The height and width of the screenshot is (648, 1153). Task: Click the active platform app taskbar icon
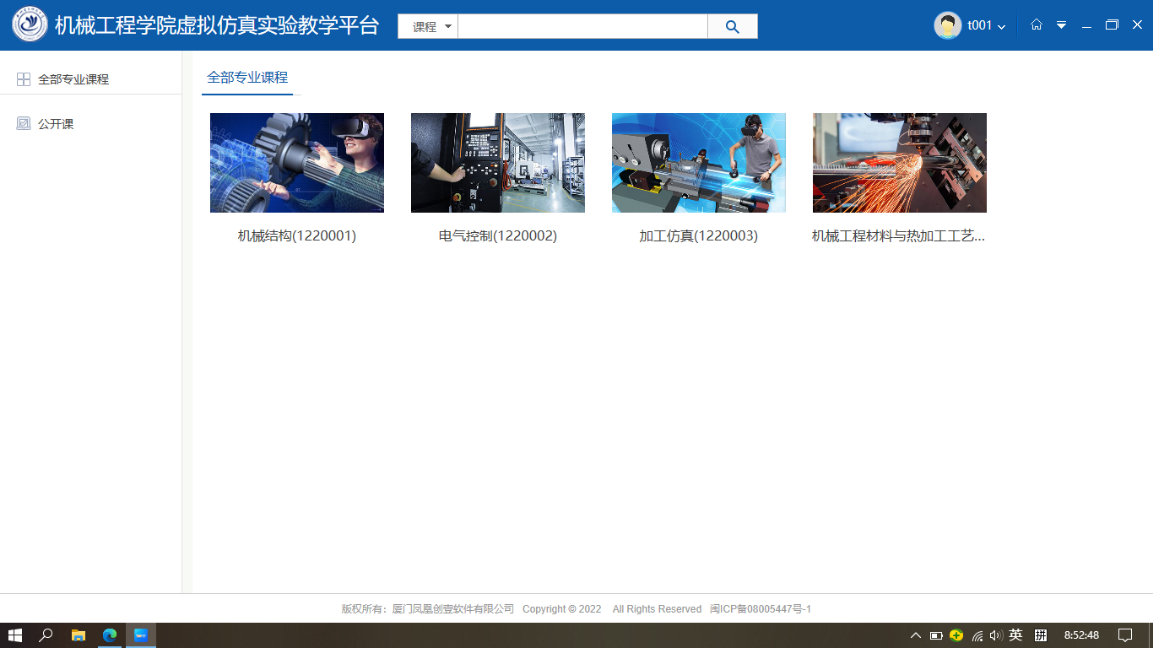point(140,635)
